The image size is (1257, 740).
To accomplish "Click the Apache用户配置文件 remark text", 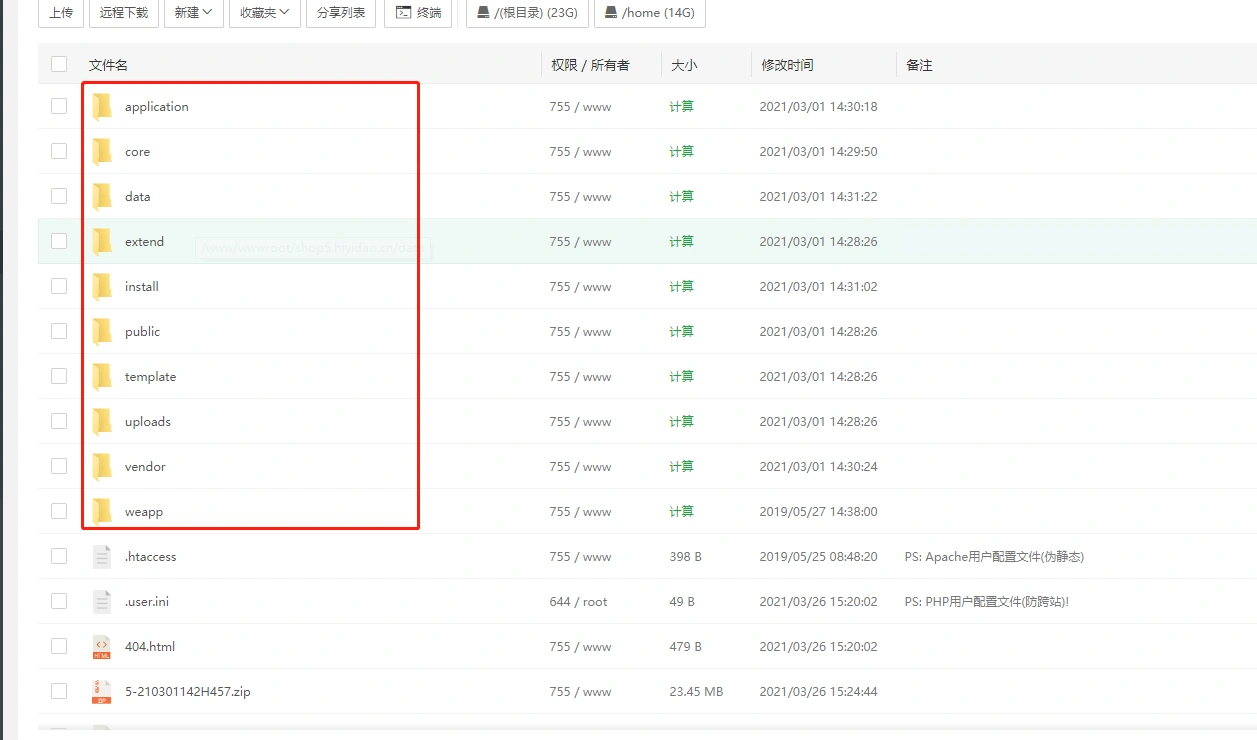I will click(994, 556).
